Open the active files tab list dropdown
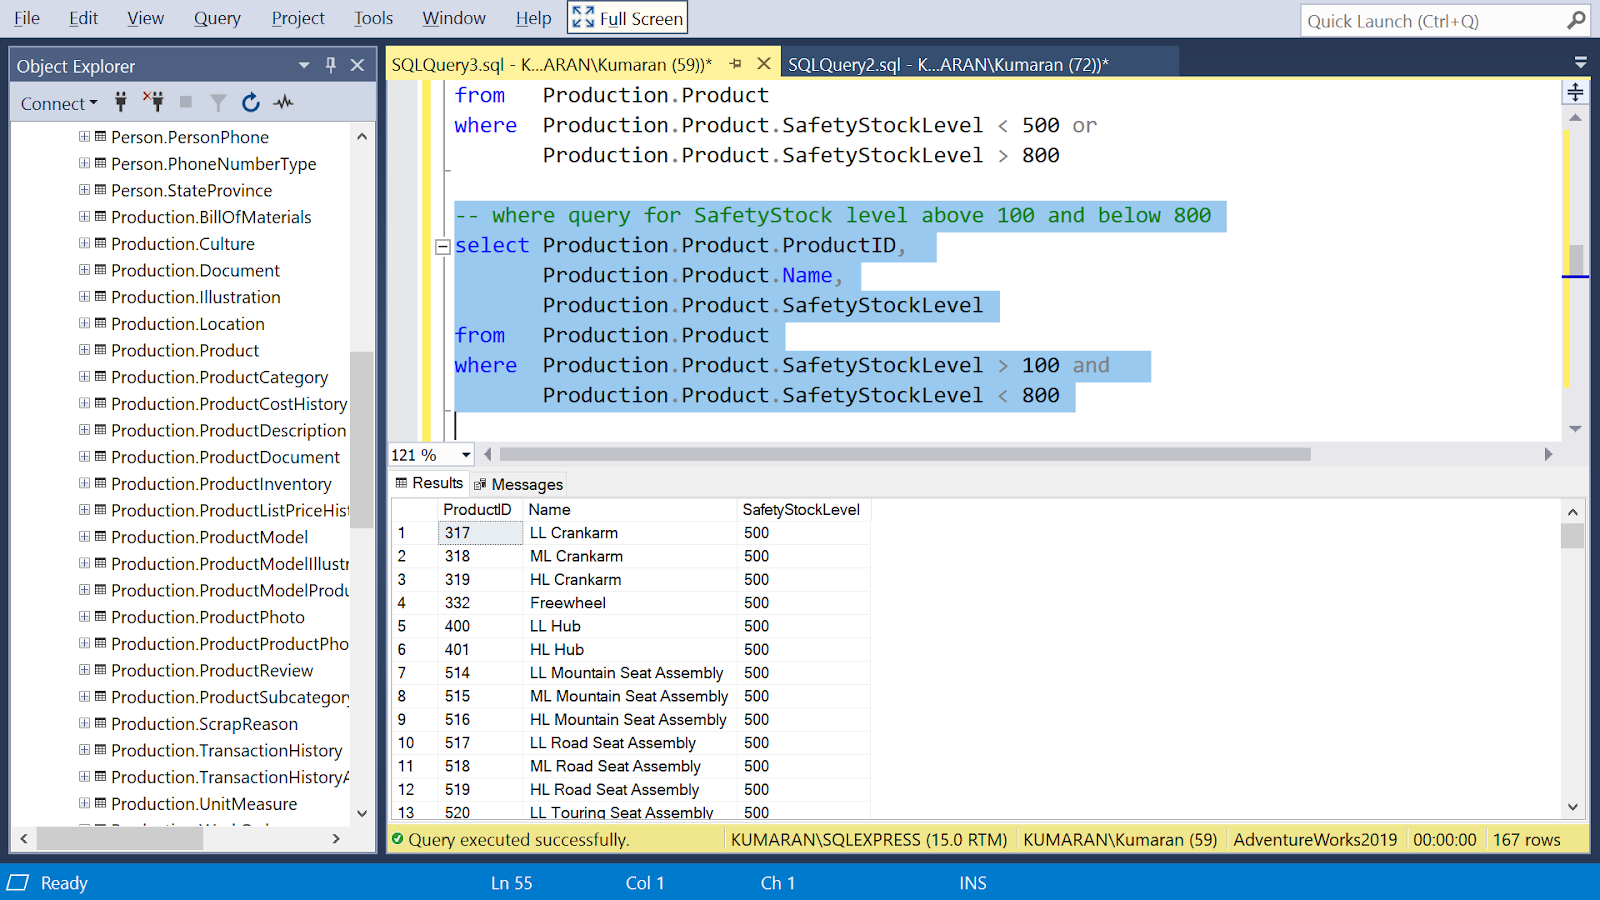Screen dimensions: 1600x900 pyautogui.click(x=1580, y=63)
